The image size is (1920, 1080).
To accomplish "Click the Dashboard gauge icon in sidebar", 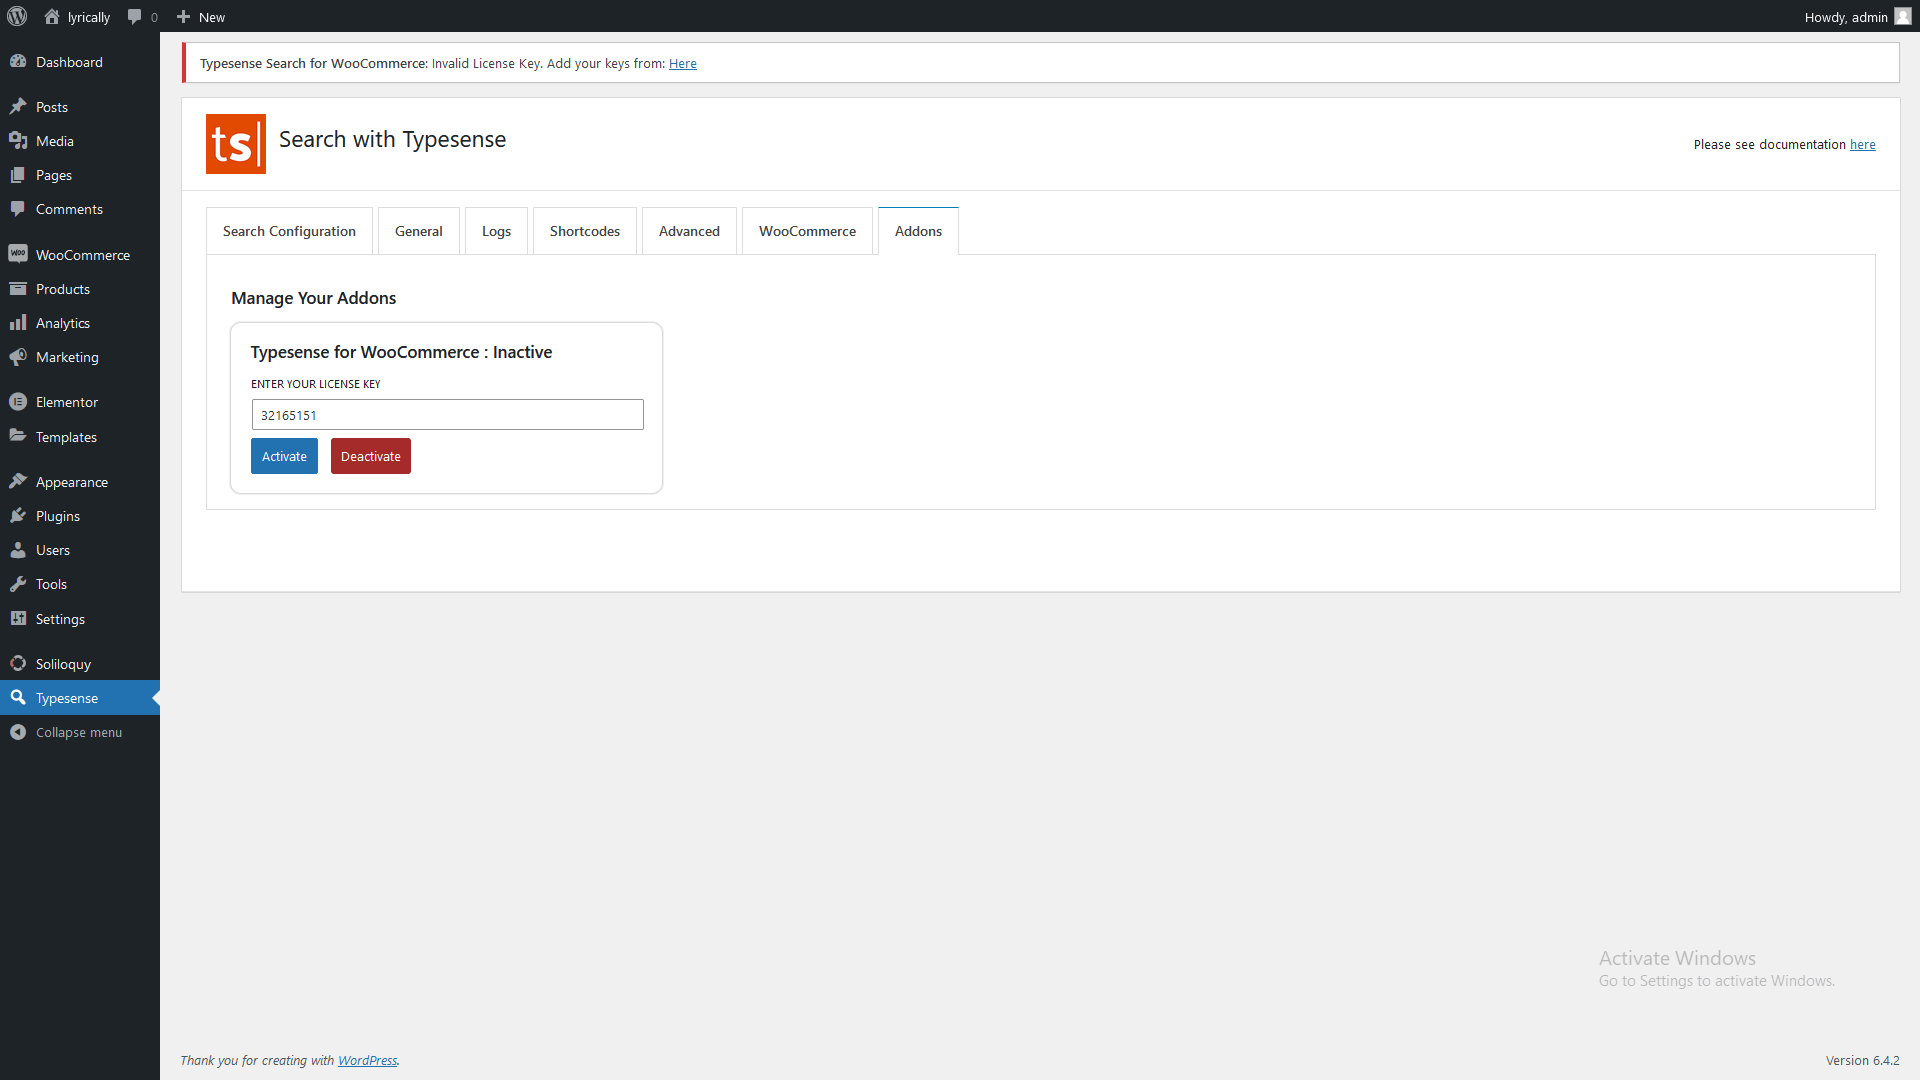I will (18, 62).
